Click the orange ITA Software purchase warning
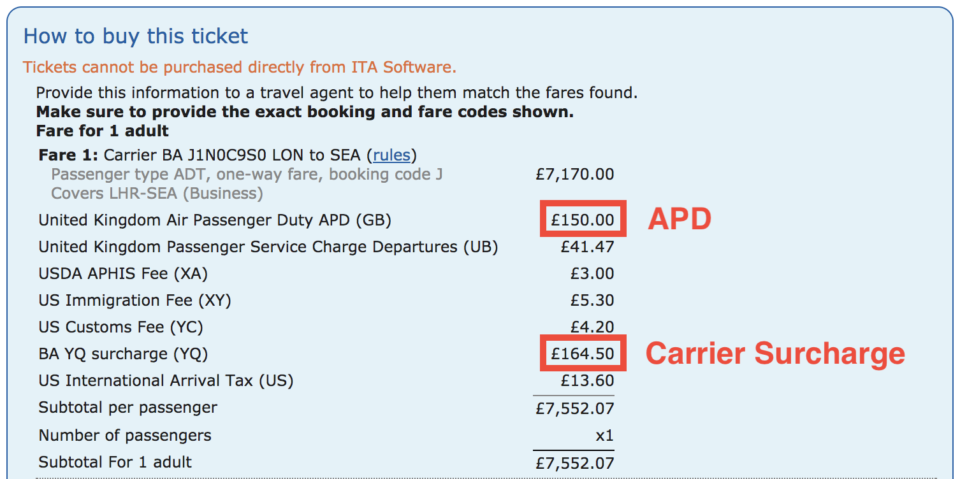 [240, 67]
